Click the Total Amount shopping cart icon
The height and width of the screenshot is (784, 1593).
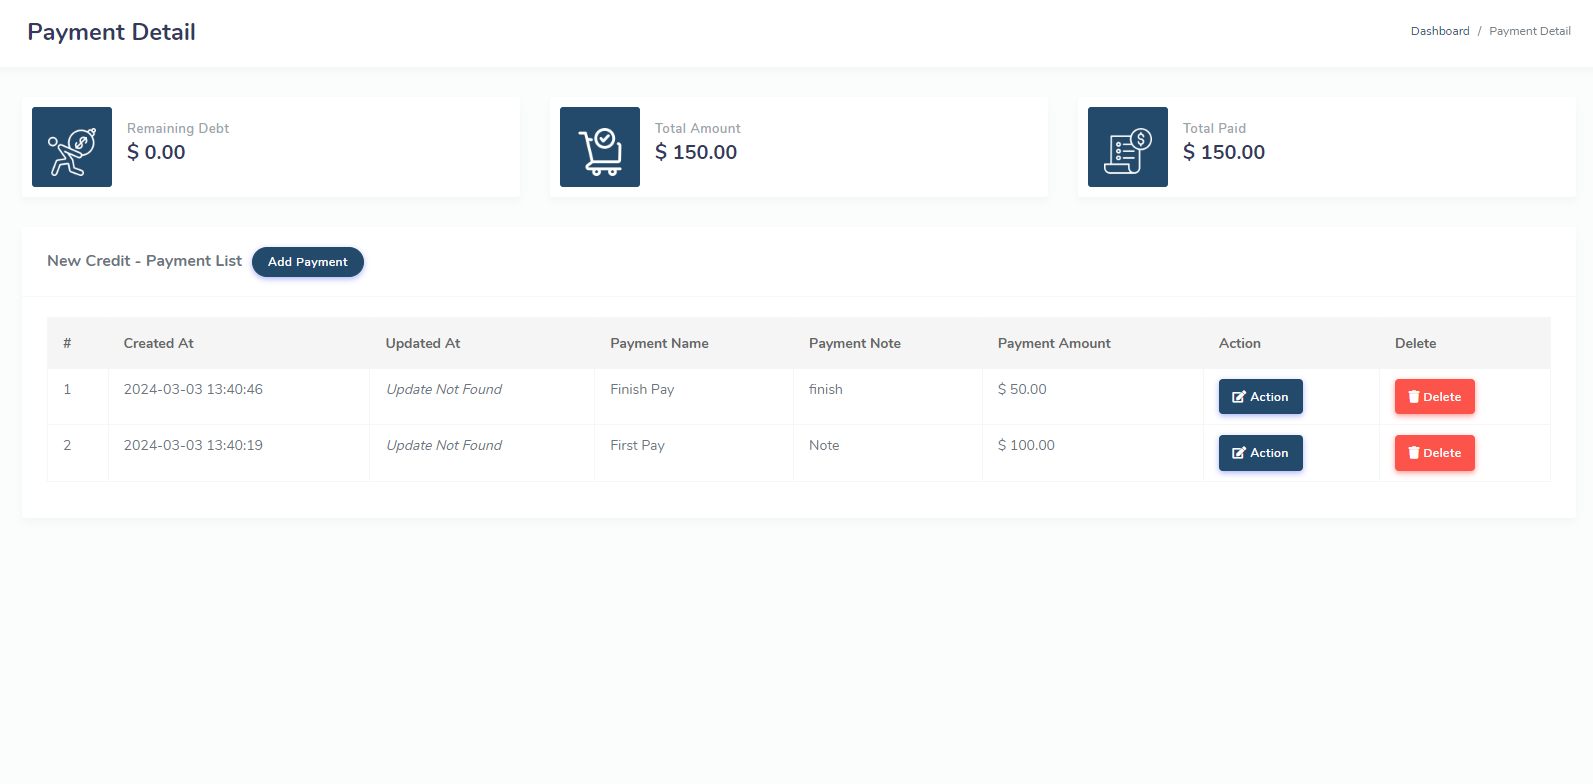click(x=600, y=148)
